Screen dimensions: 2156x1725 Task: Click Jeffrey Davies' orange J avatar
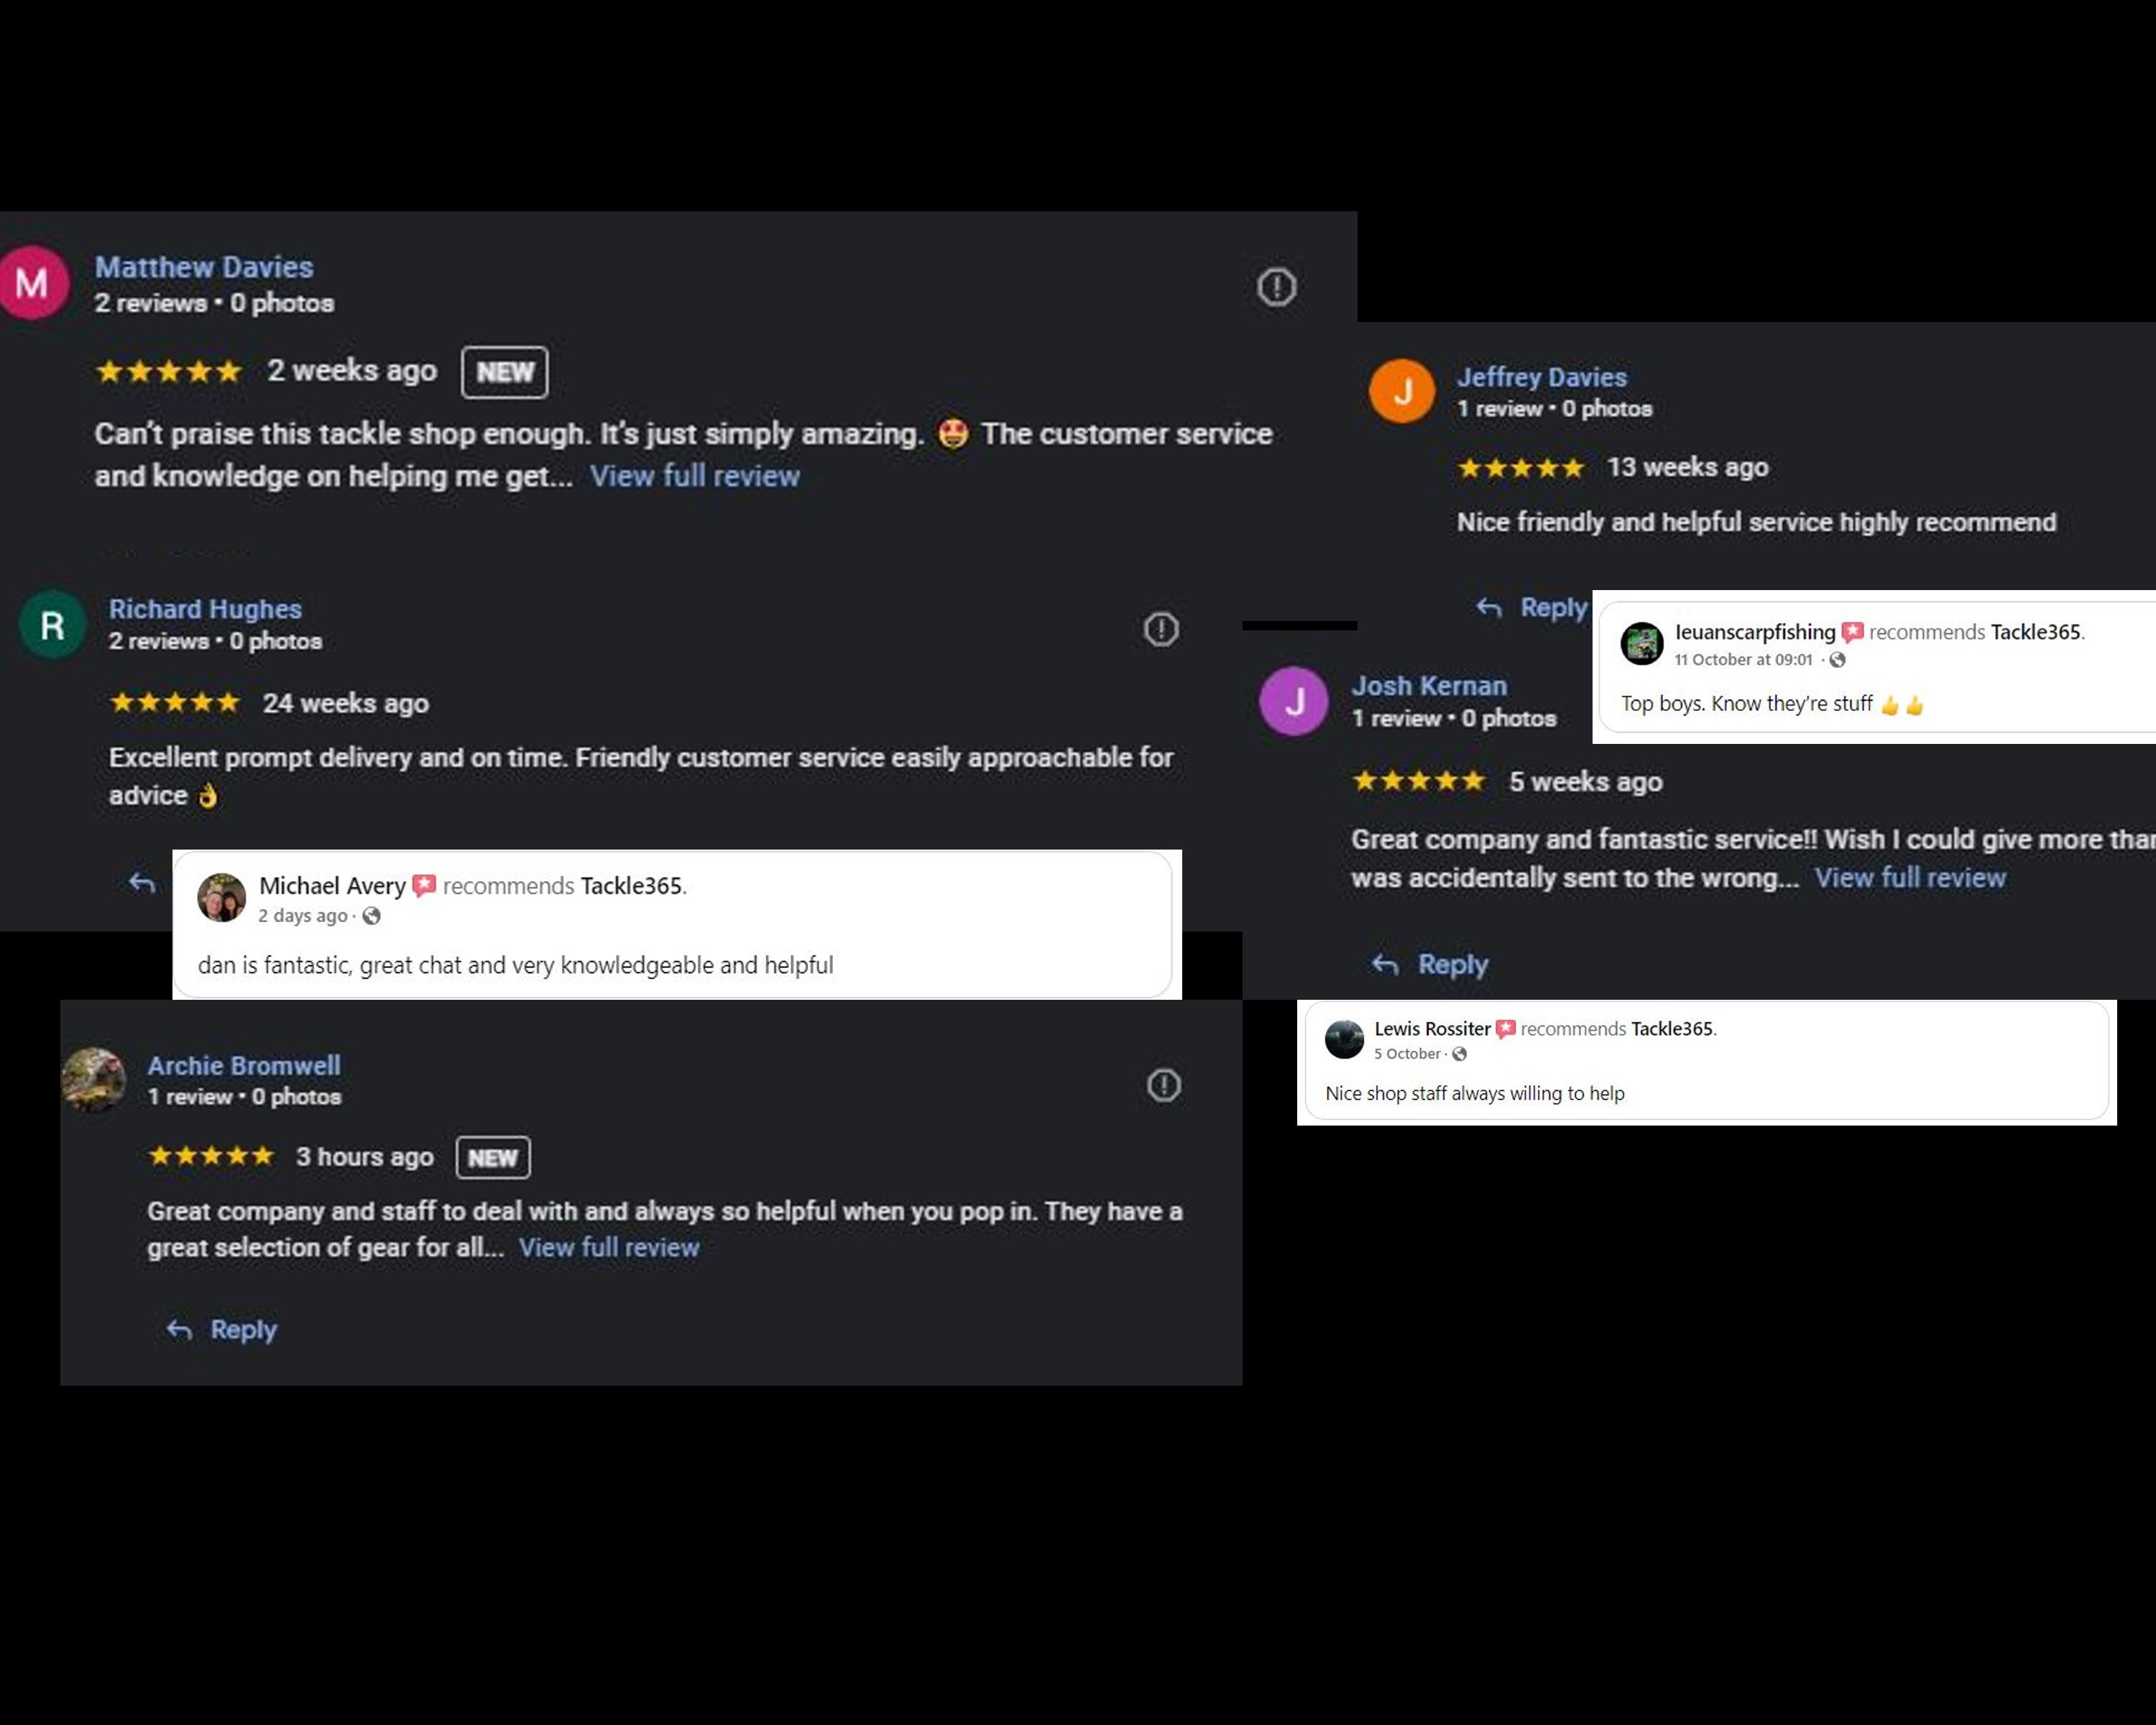pos(1401,391)
